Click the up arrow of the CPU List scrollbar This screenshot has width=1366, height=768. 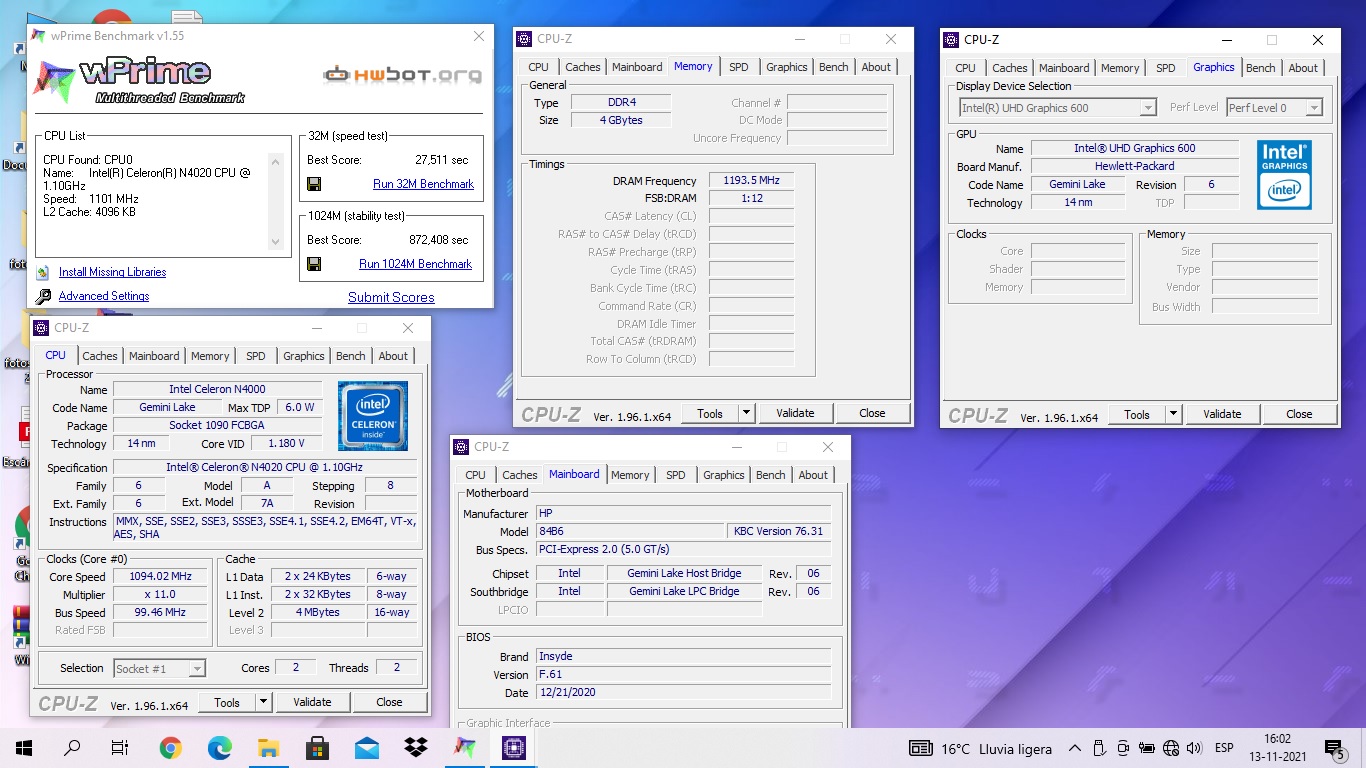coord(277,160)
